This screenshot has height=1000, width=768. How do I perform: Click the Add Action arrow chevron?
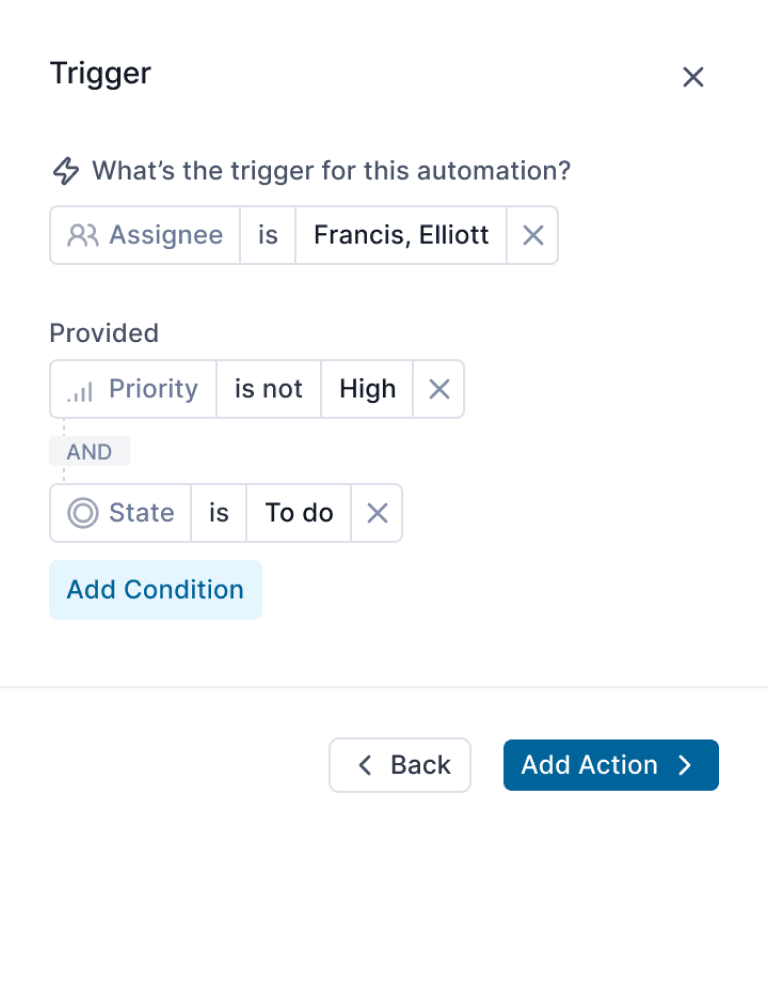[x=685, y=765]
